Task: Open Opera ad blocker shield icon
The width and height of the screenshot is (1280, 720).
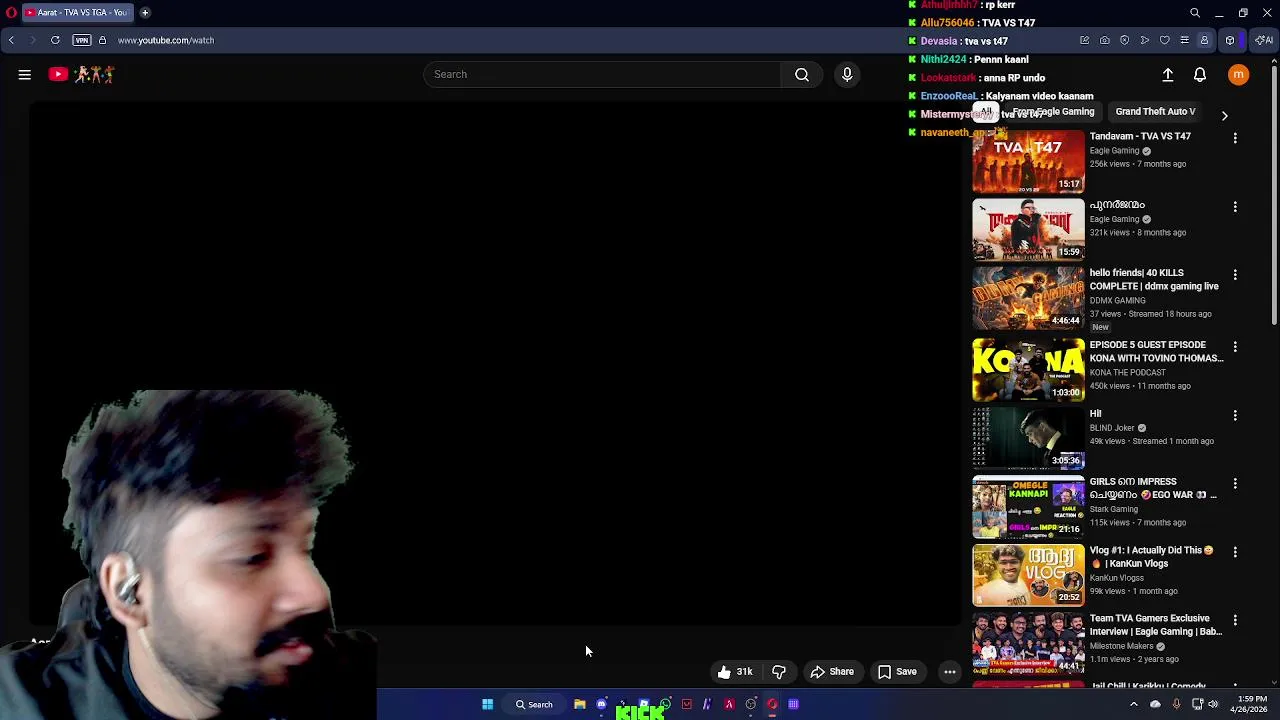Action: click(x=1125, y=40)
